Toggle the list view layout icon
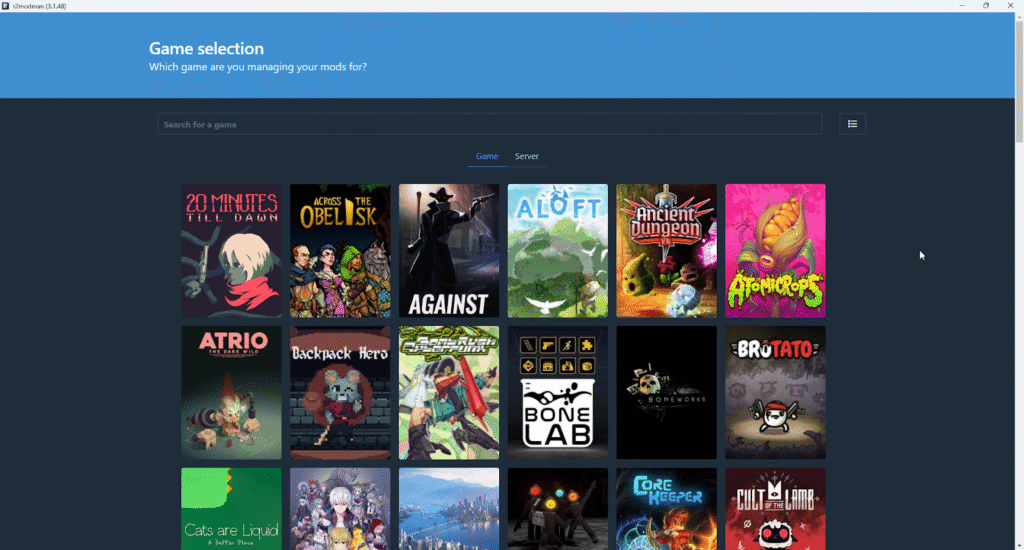This screenshot has width=1024, height=550. pos(852,124)
